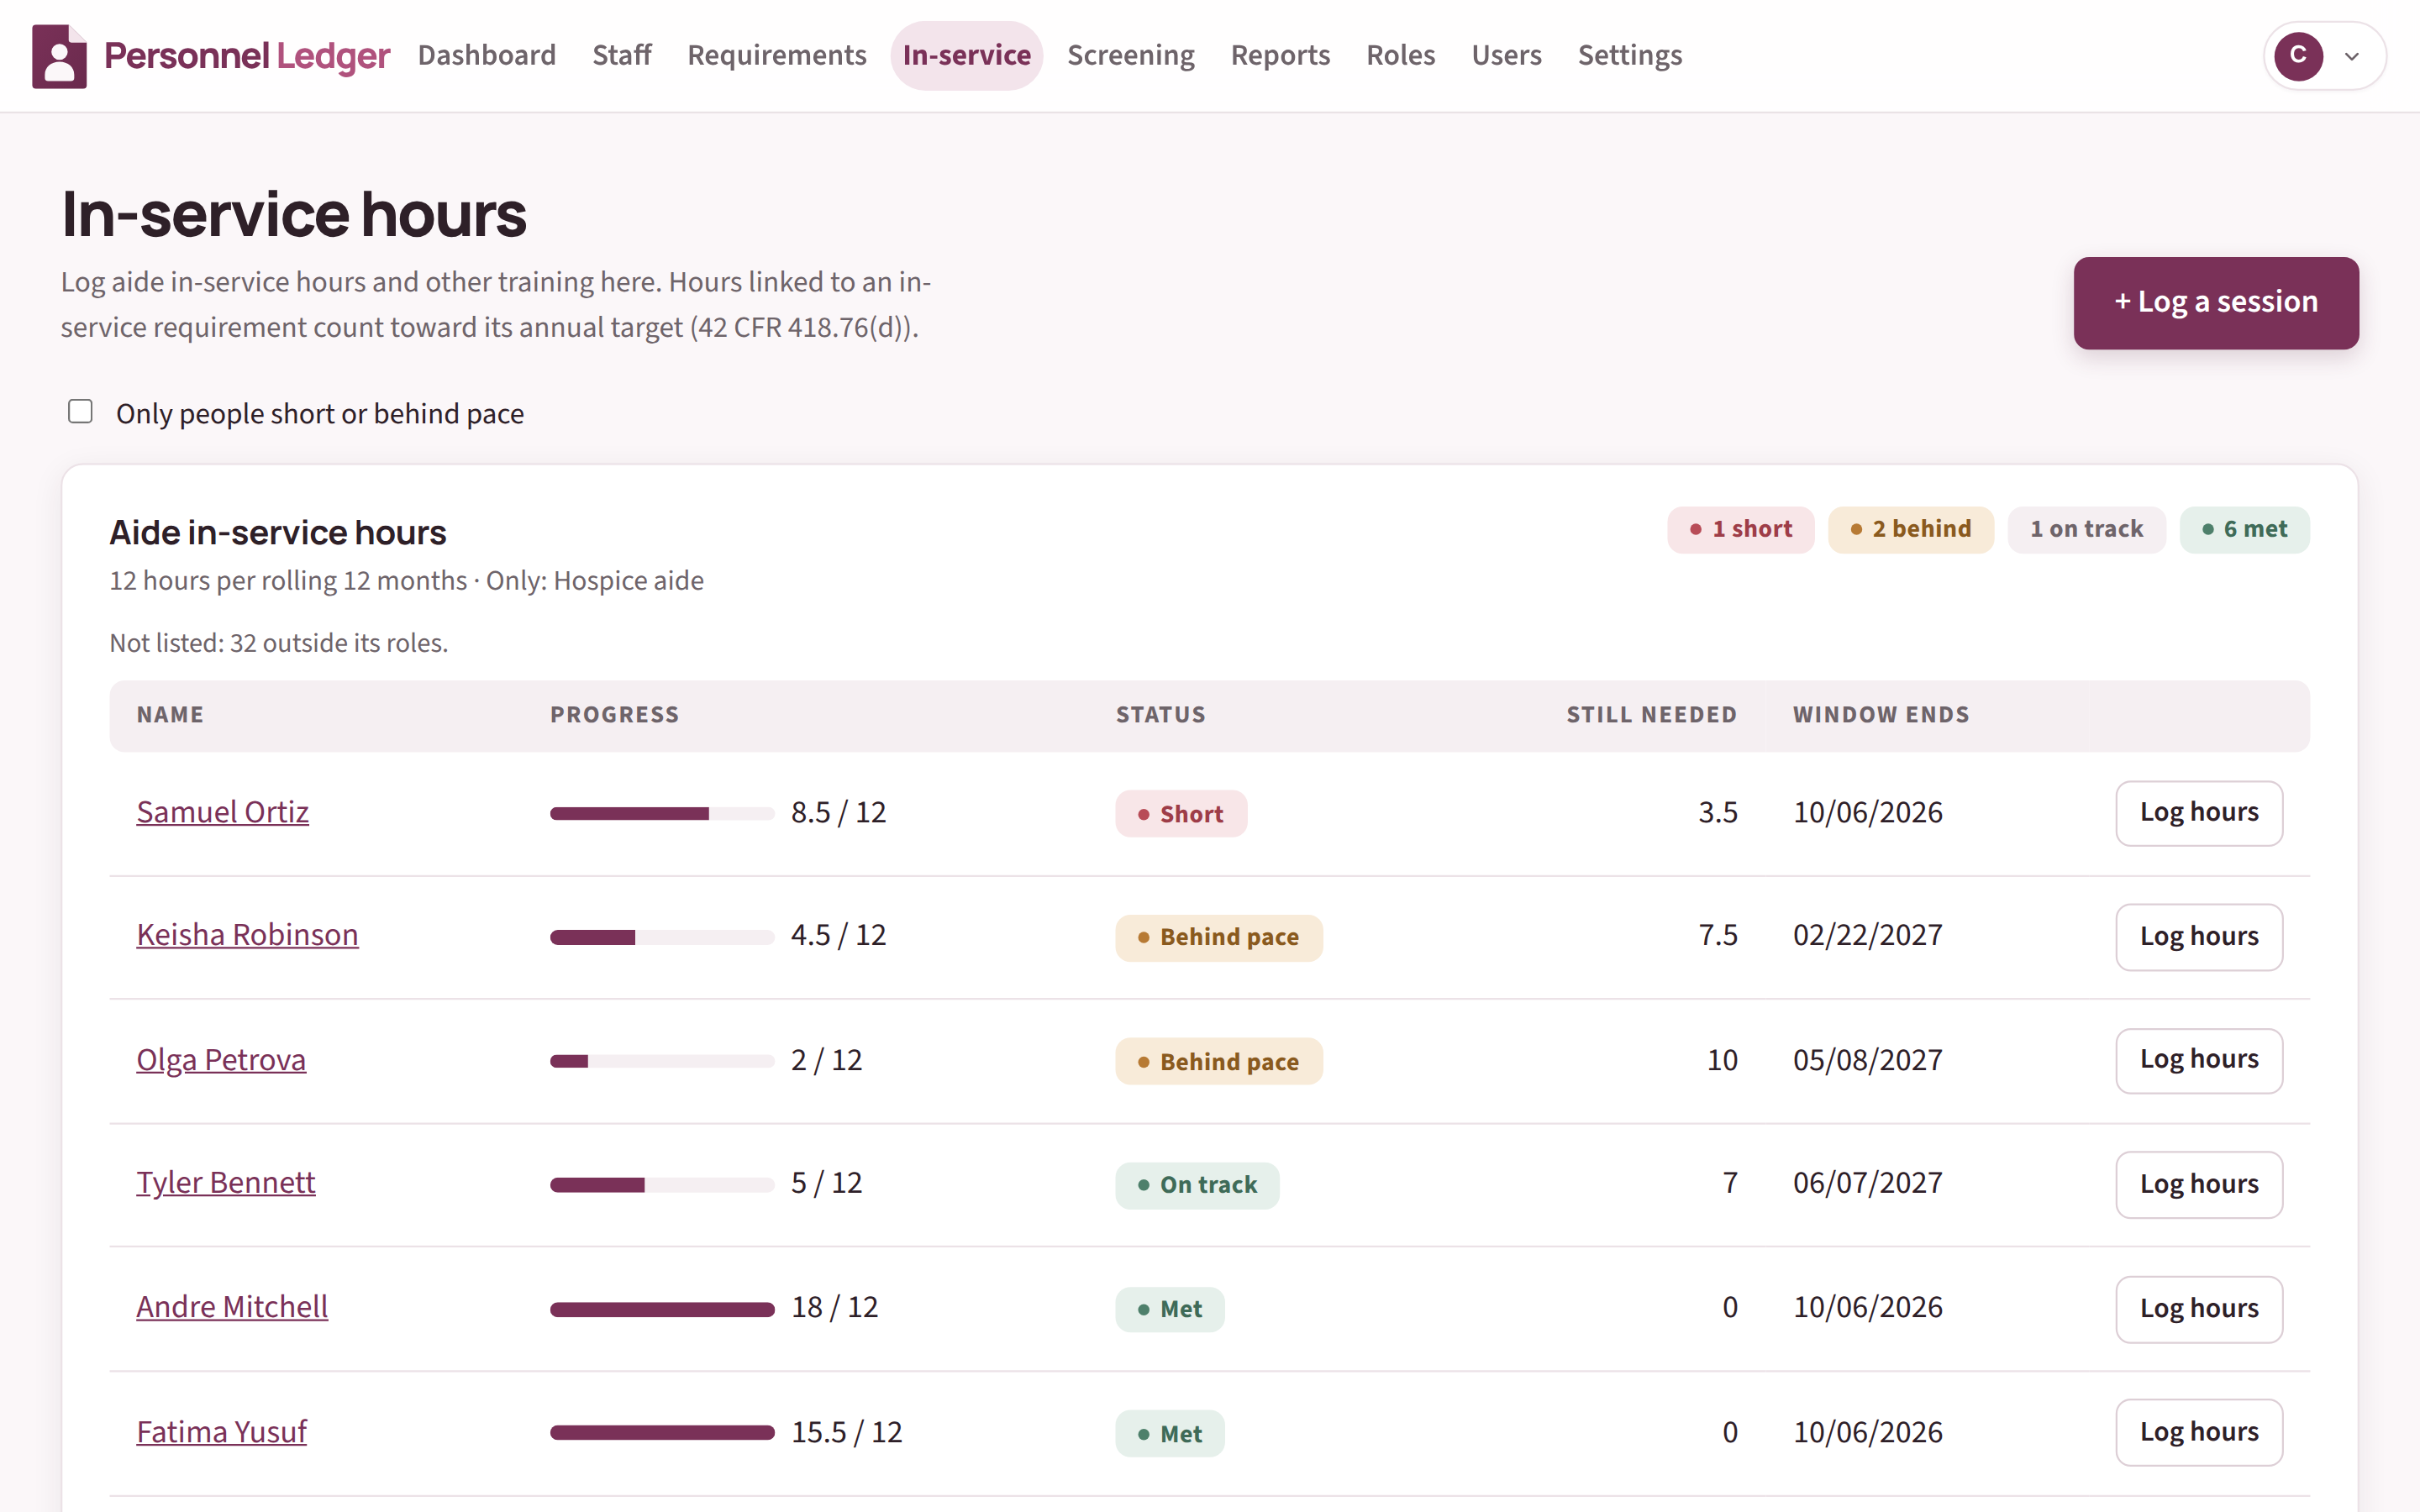This screenshot has width=2420, height=1512.
Task: Click the Personnel Ledger logo icon
Action: point(59,56)
